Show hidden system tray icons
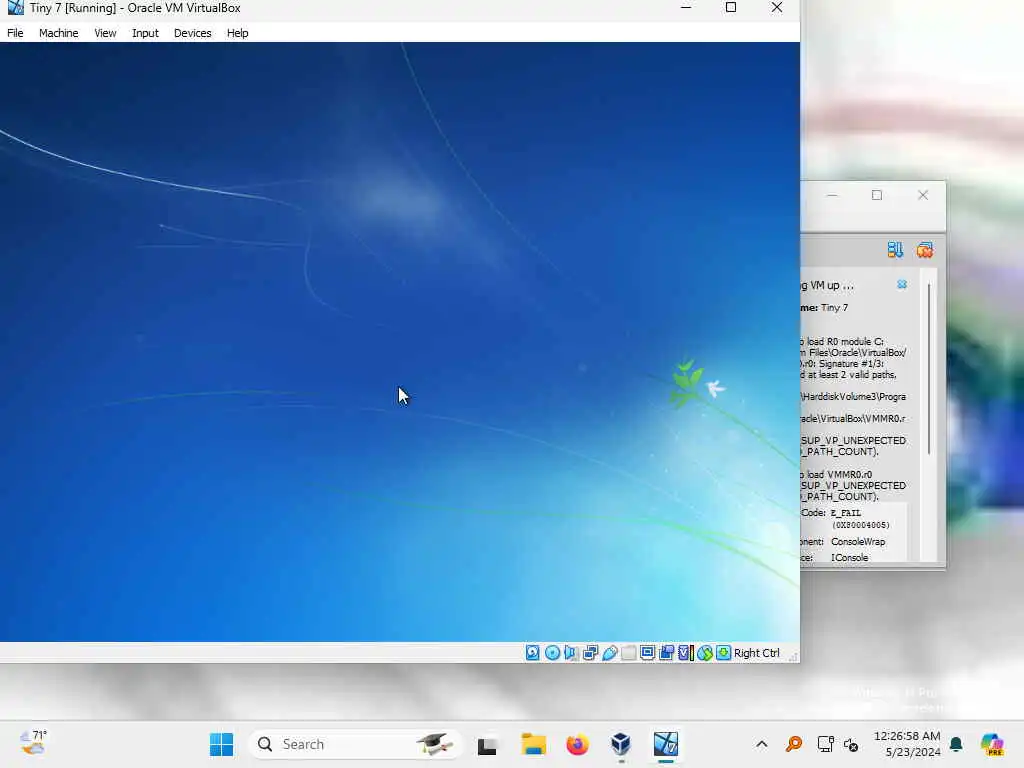 pos(761,744)
